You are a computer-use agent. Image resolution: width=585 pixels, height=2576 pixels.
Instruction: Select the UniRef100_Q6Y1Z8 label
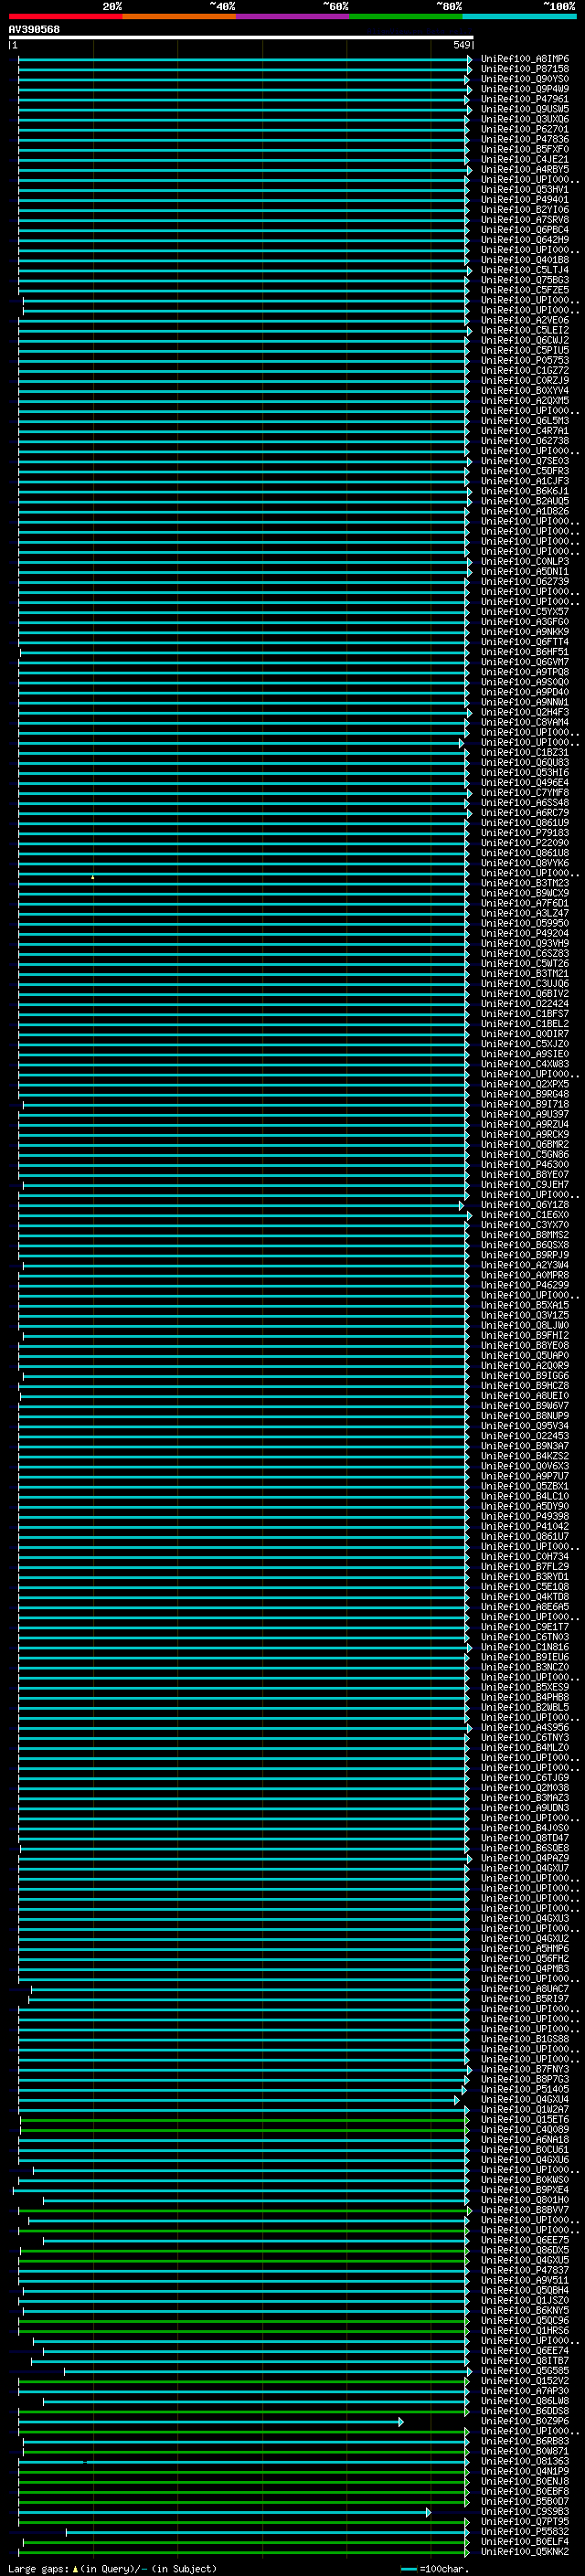coord(524,1204)
